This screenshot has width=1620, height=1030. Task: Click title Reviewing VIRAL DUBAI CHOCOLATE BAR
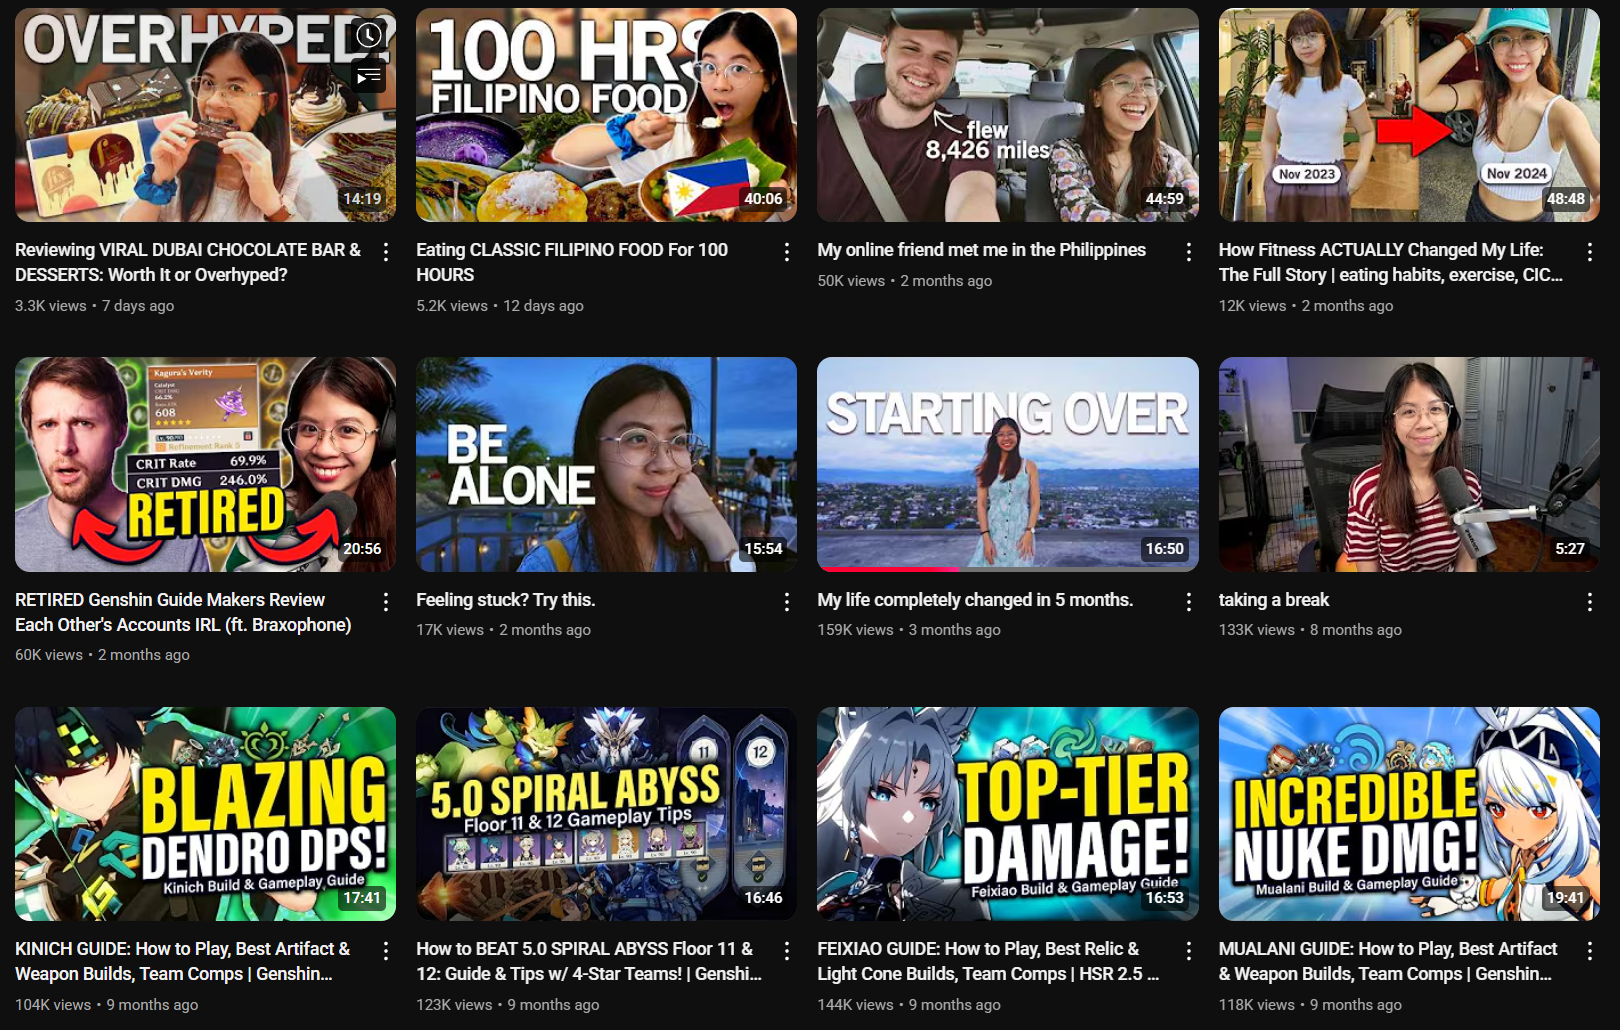[188, 262]
